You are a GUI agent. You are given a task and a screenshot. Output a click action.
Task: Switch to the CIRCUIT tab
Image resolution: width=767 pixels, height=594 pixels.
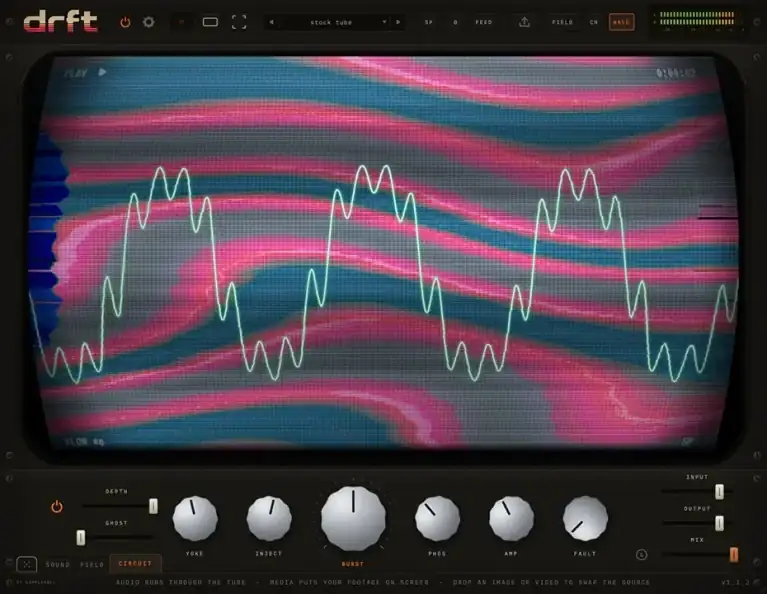(135, 564)
